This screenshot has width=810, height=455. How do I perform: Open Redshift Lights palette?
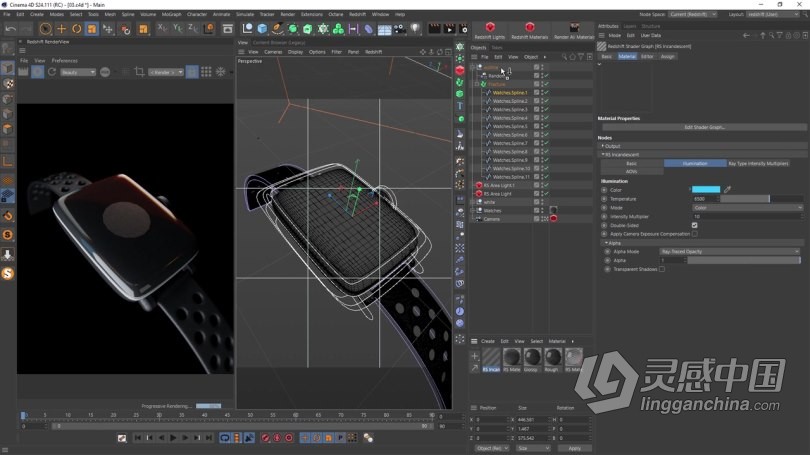(x=490, y=30)
